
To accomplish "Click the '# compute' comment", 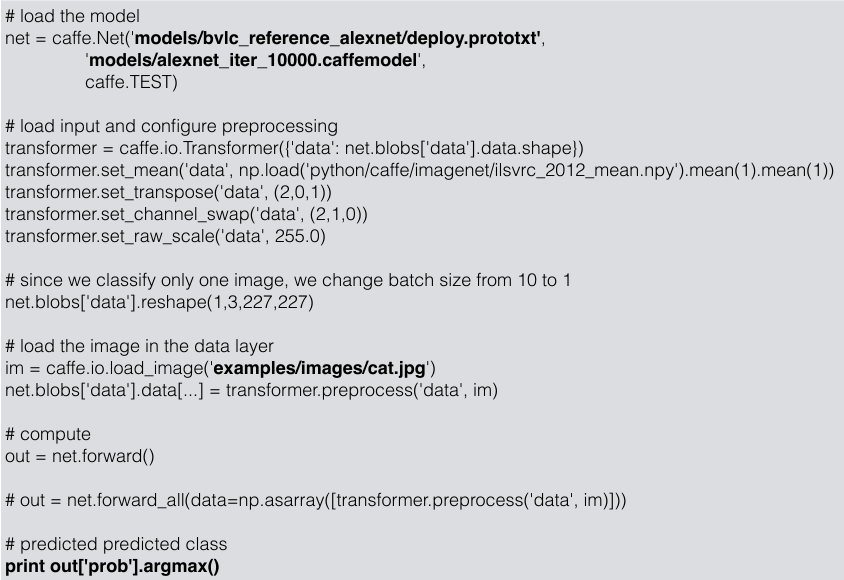I will click(48, 434).
